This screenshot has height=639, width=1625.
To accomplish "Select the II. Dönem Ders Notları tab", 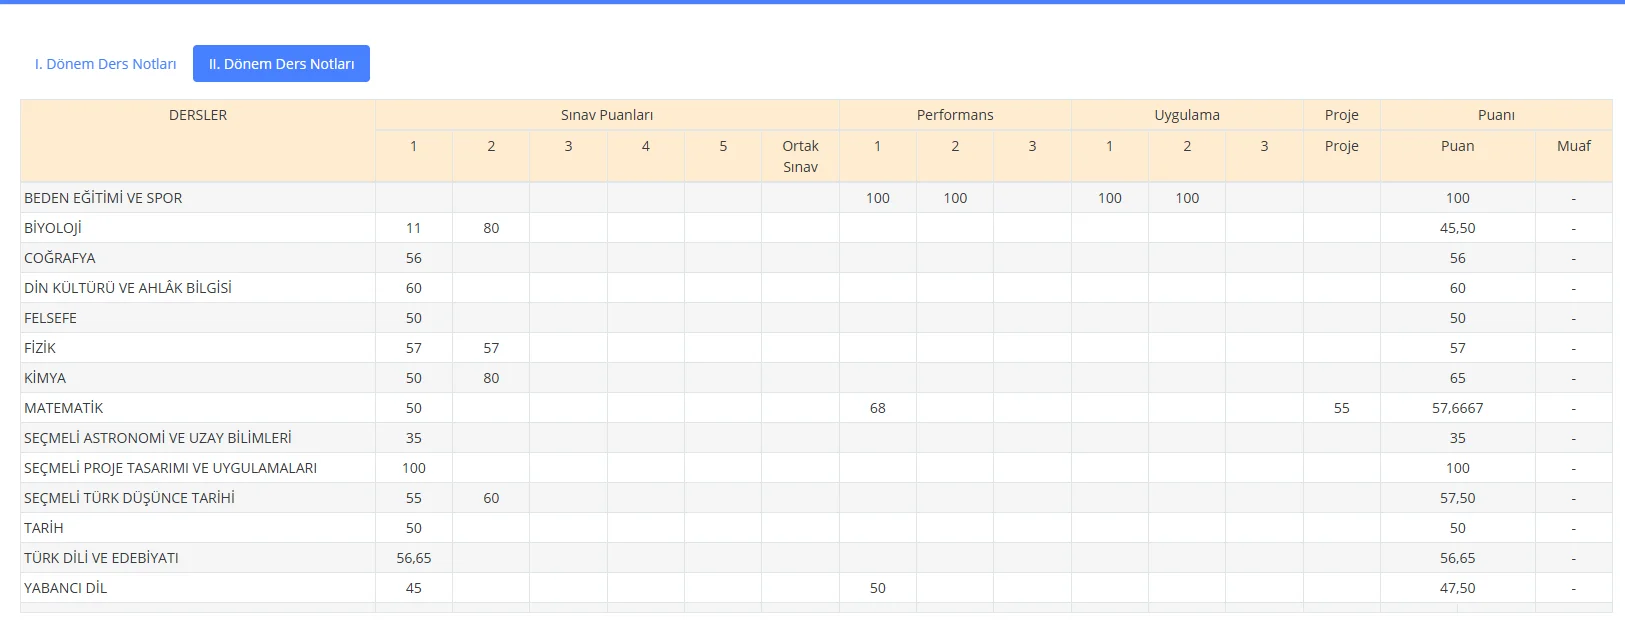I will pyautogui.click(x=281, y=64).
